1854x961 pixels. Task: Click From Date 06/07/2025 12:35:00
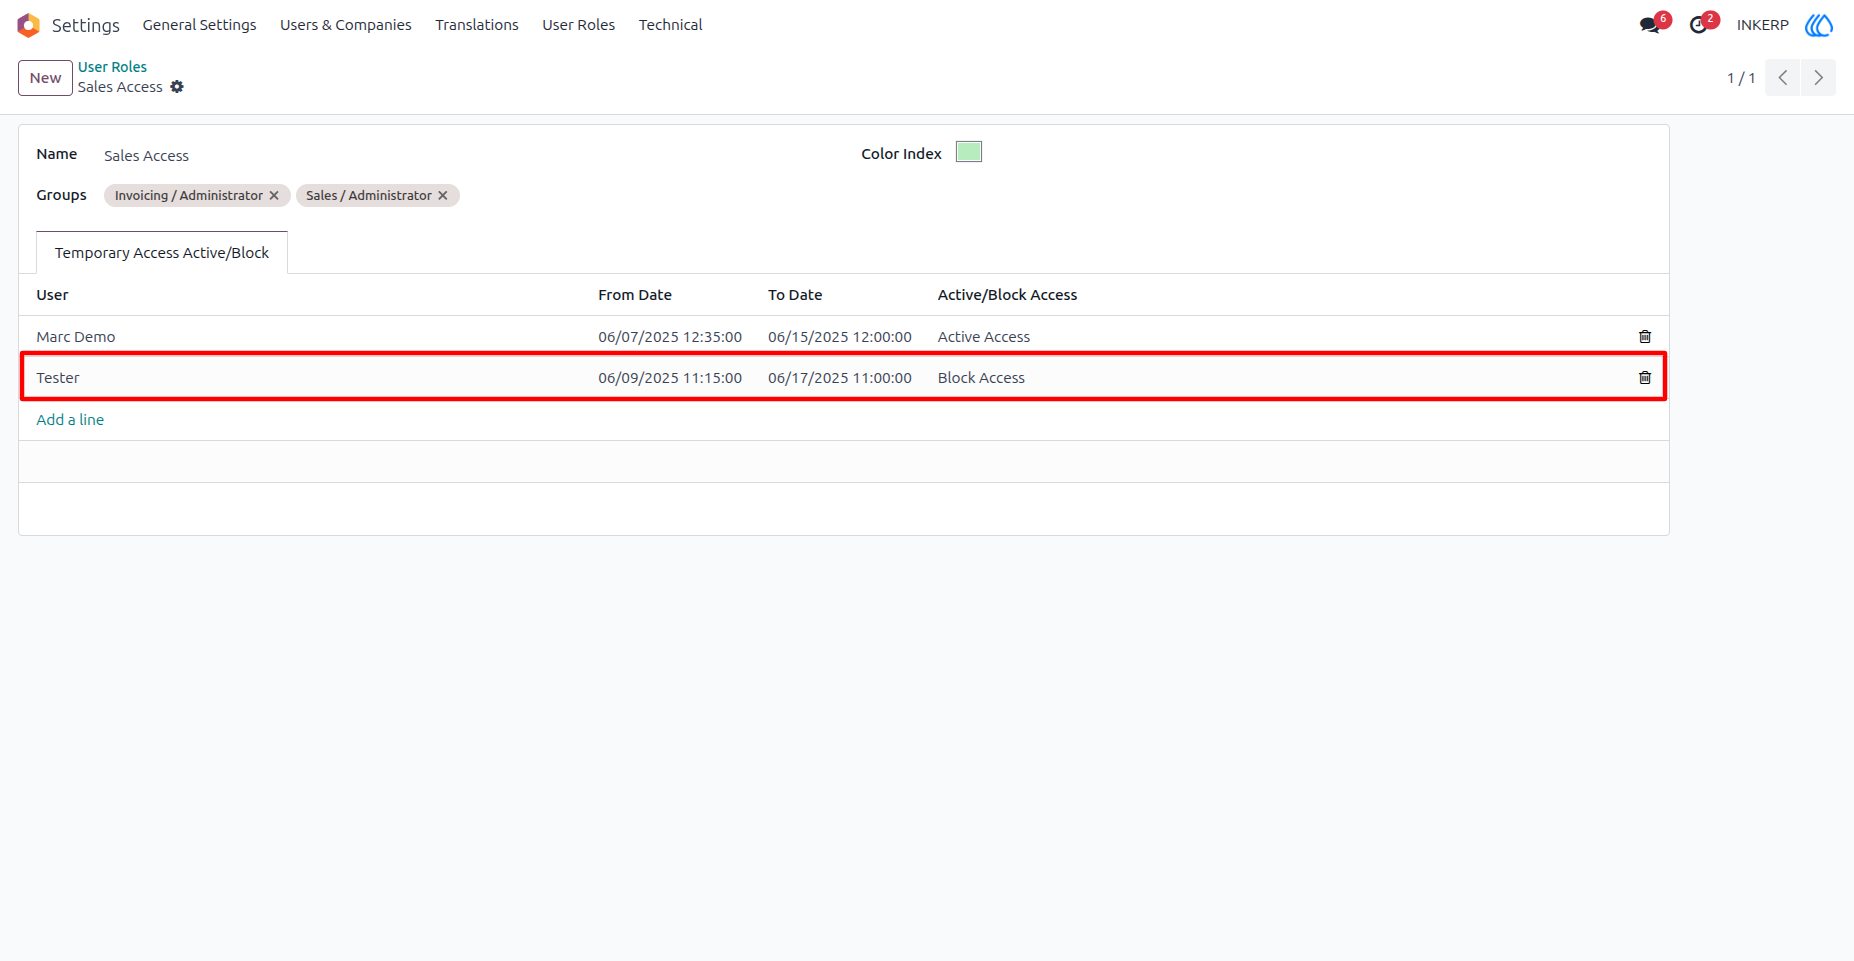[x=670, y=337]
